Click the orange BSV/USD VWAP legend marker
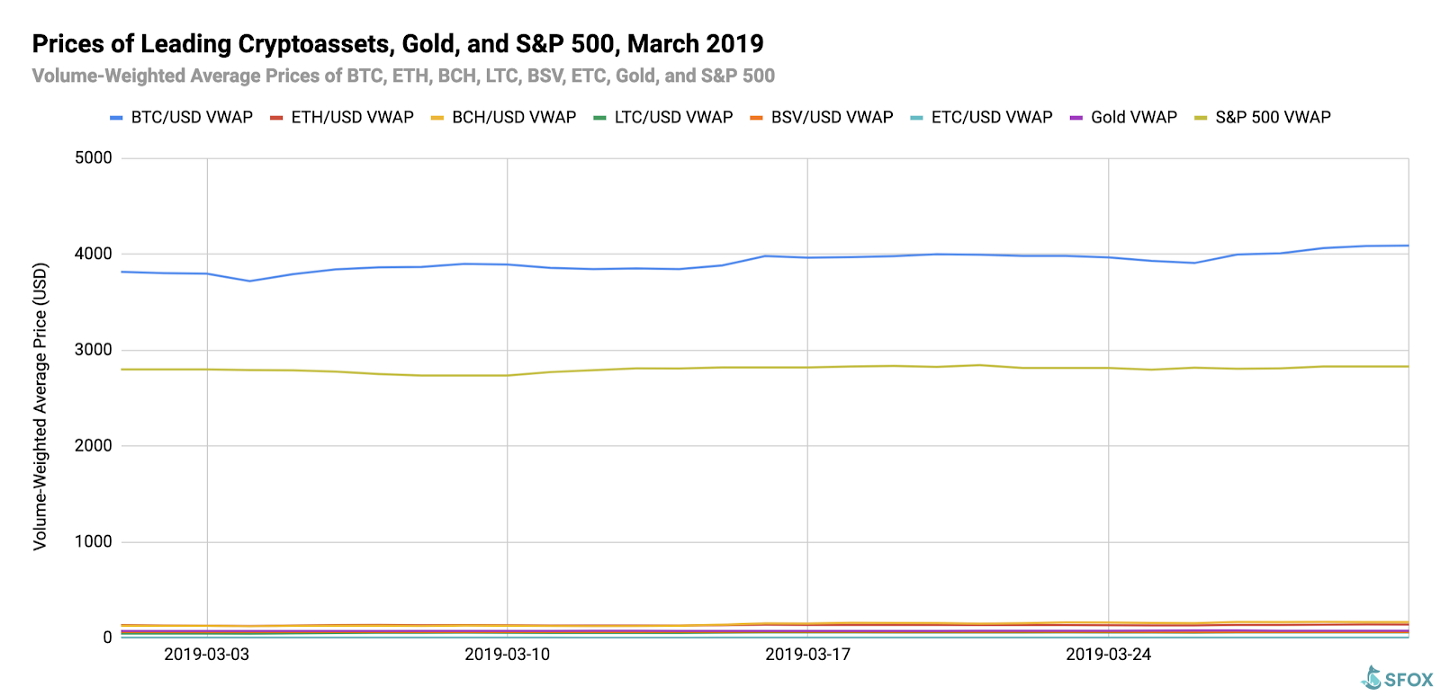This screenshot has width=1440, height=695. [759, 117]
